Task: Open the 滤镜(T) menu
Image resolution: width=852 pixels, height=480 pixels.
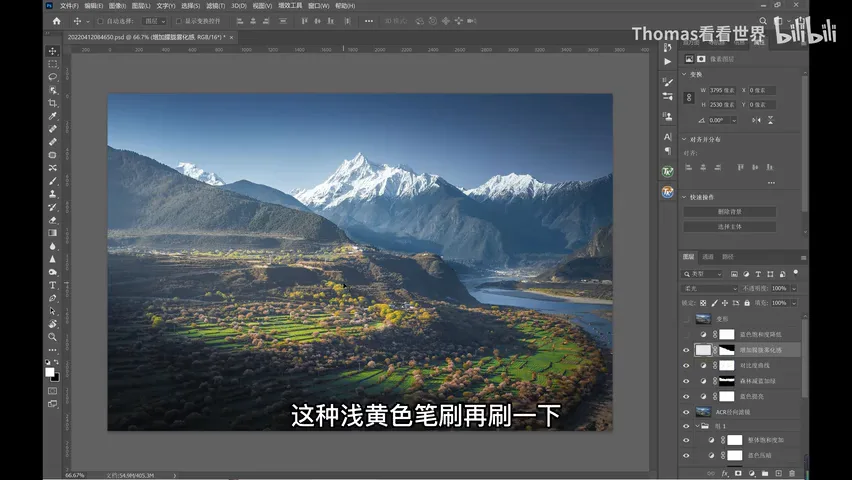Action: click(215, 5)
